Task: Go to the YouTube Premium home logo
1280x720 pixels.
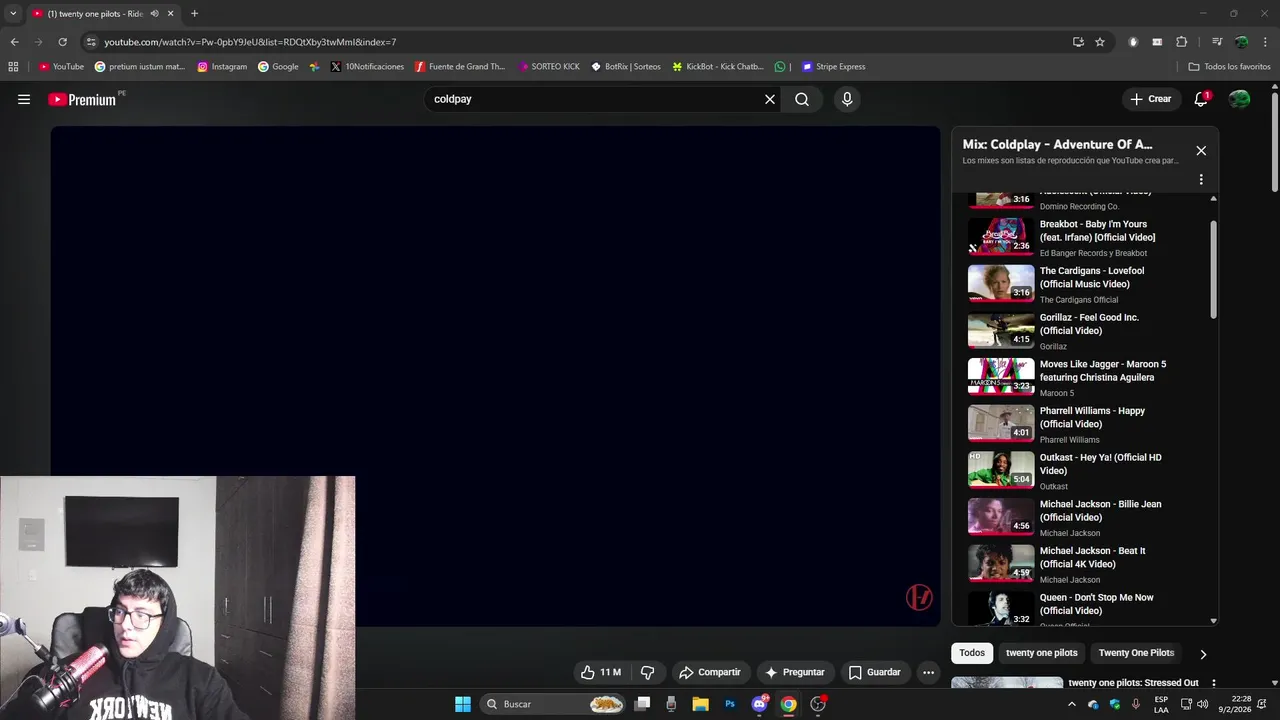Action: [82, 99]
